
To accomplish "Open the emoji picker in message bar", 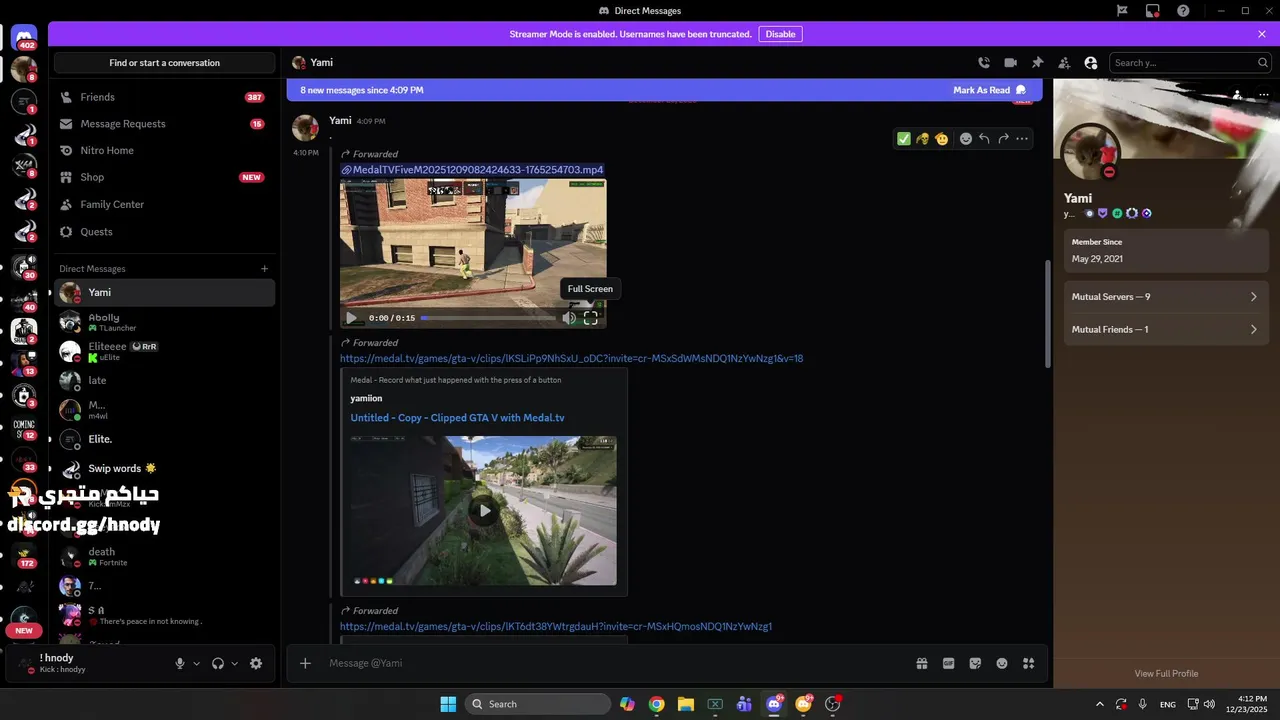I will (1002, 663).
